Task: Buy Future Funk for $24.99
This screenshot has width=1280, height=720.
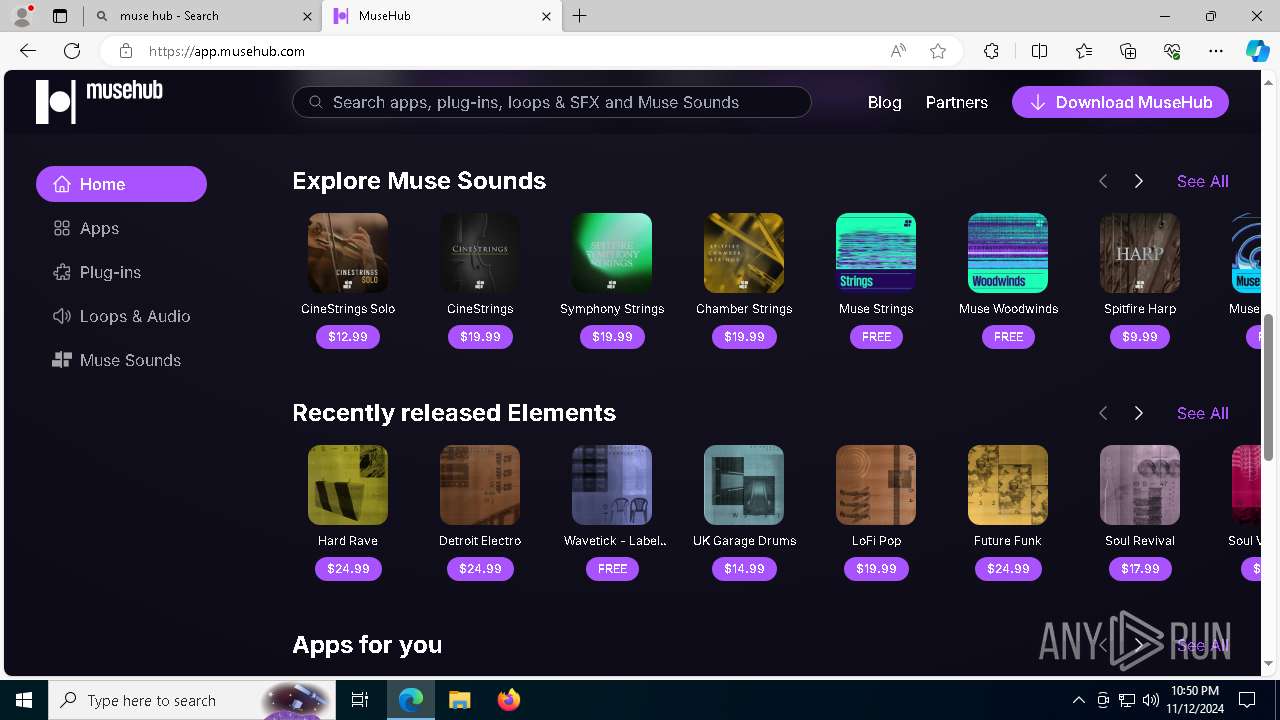Action: click(x=1008, y=569)
